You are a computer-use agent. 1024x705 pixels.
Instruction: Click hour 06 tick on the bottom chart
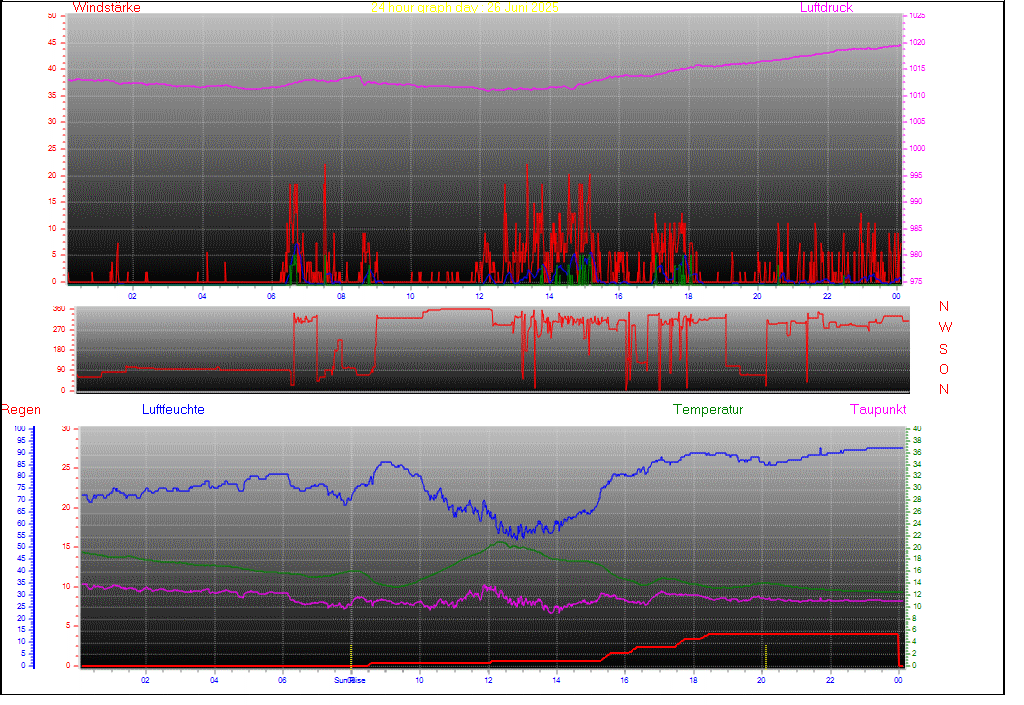(x=283, y=680)
